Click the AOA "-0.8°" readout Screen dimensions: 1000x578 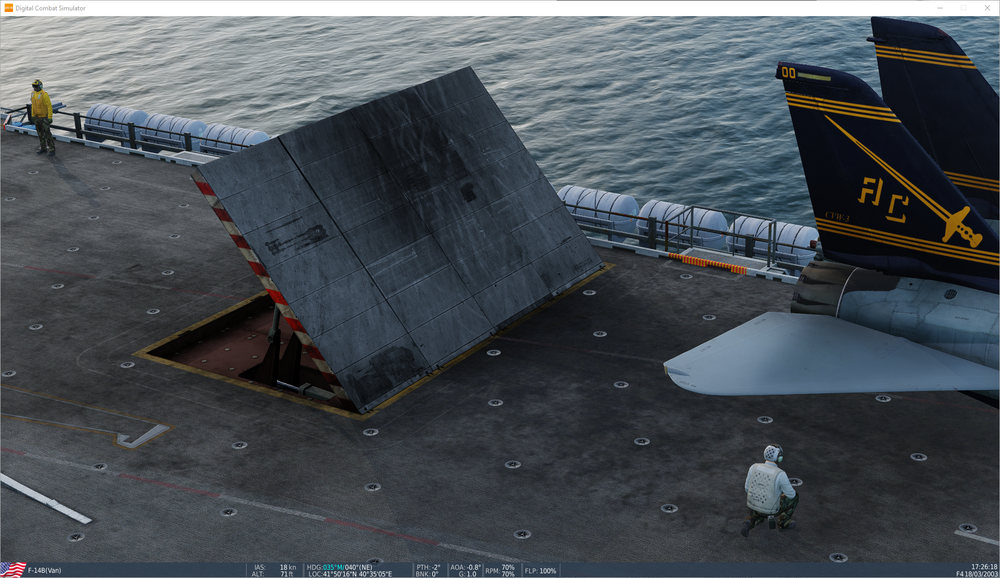coord(473,567)
